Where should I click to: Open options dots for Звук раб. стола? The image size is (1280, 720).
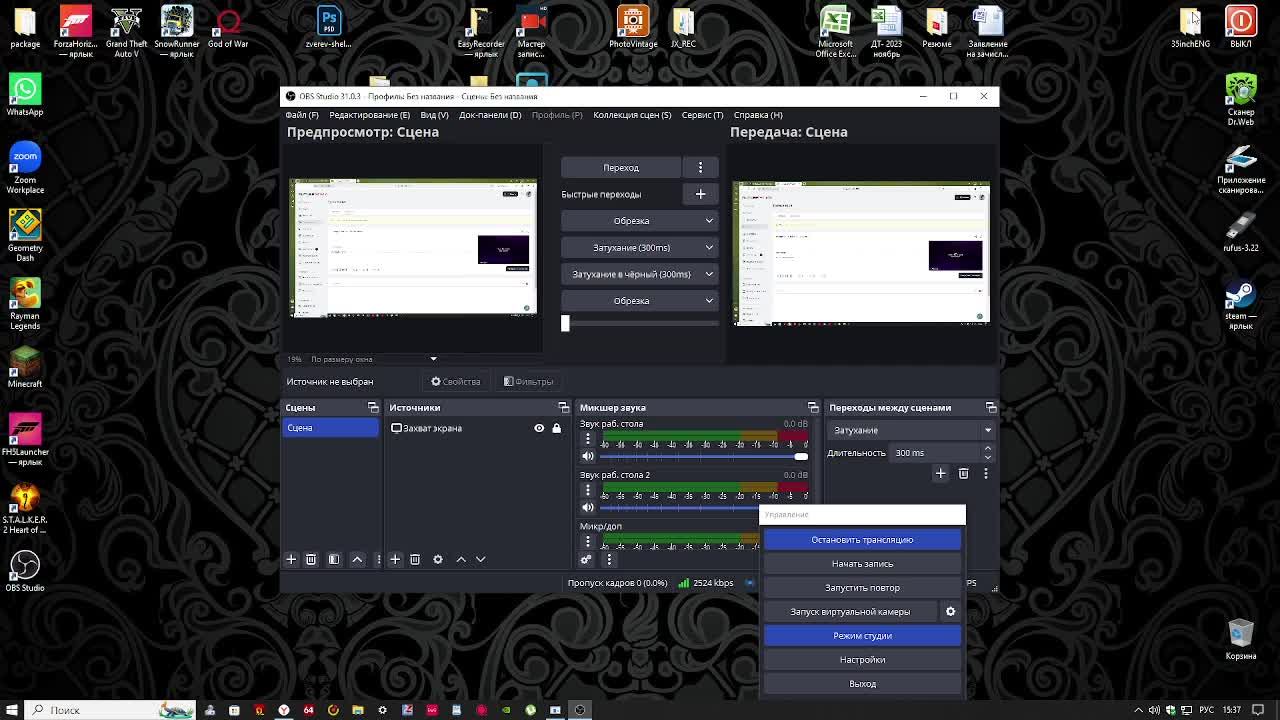click(x=588, y=439)
